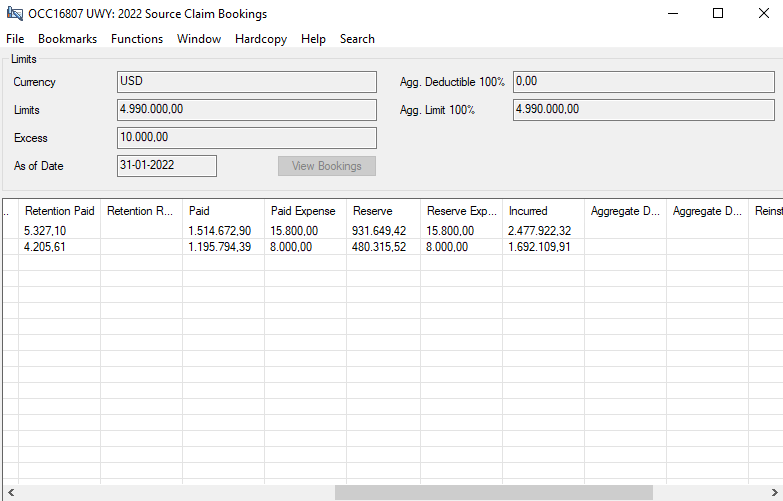Image resolution: width=783 pixels, height=501 pixels.
Task: Click the first Aggregate D... column header
Action: (x=625, y=211)
